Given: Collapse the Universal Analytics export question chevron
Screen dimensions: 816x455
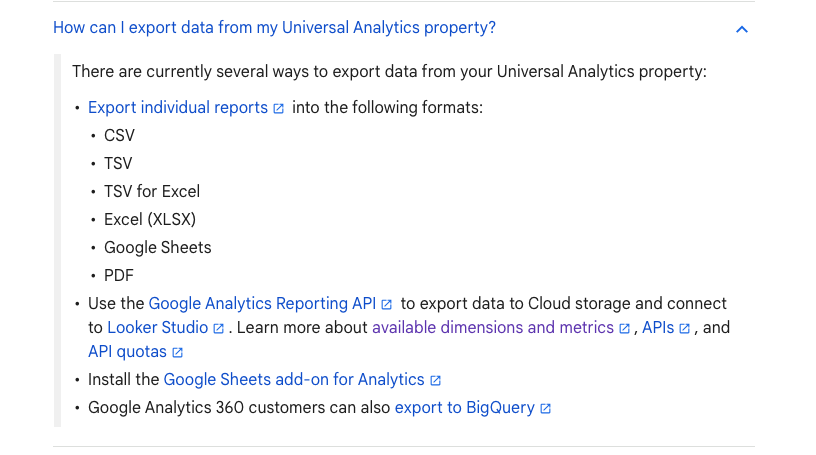Looking at the screenshot, I should (x=742, y=29).
